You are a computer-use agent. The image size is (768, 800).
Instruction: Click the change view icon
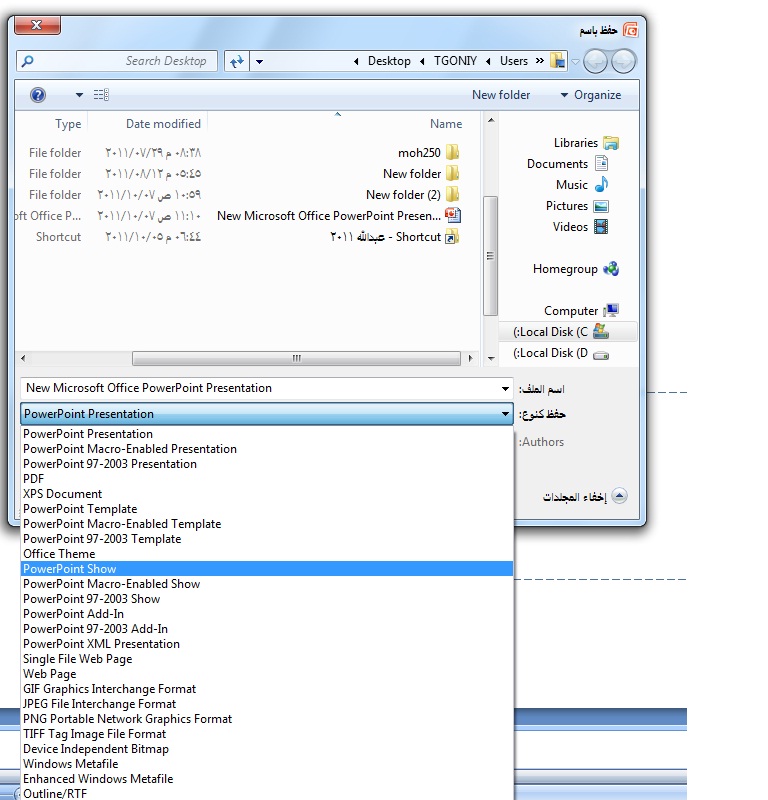pos(101,95)
